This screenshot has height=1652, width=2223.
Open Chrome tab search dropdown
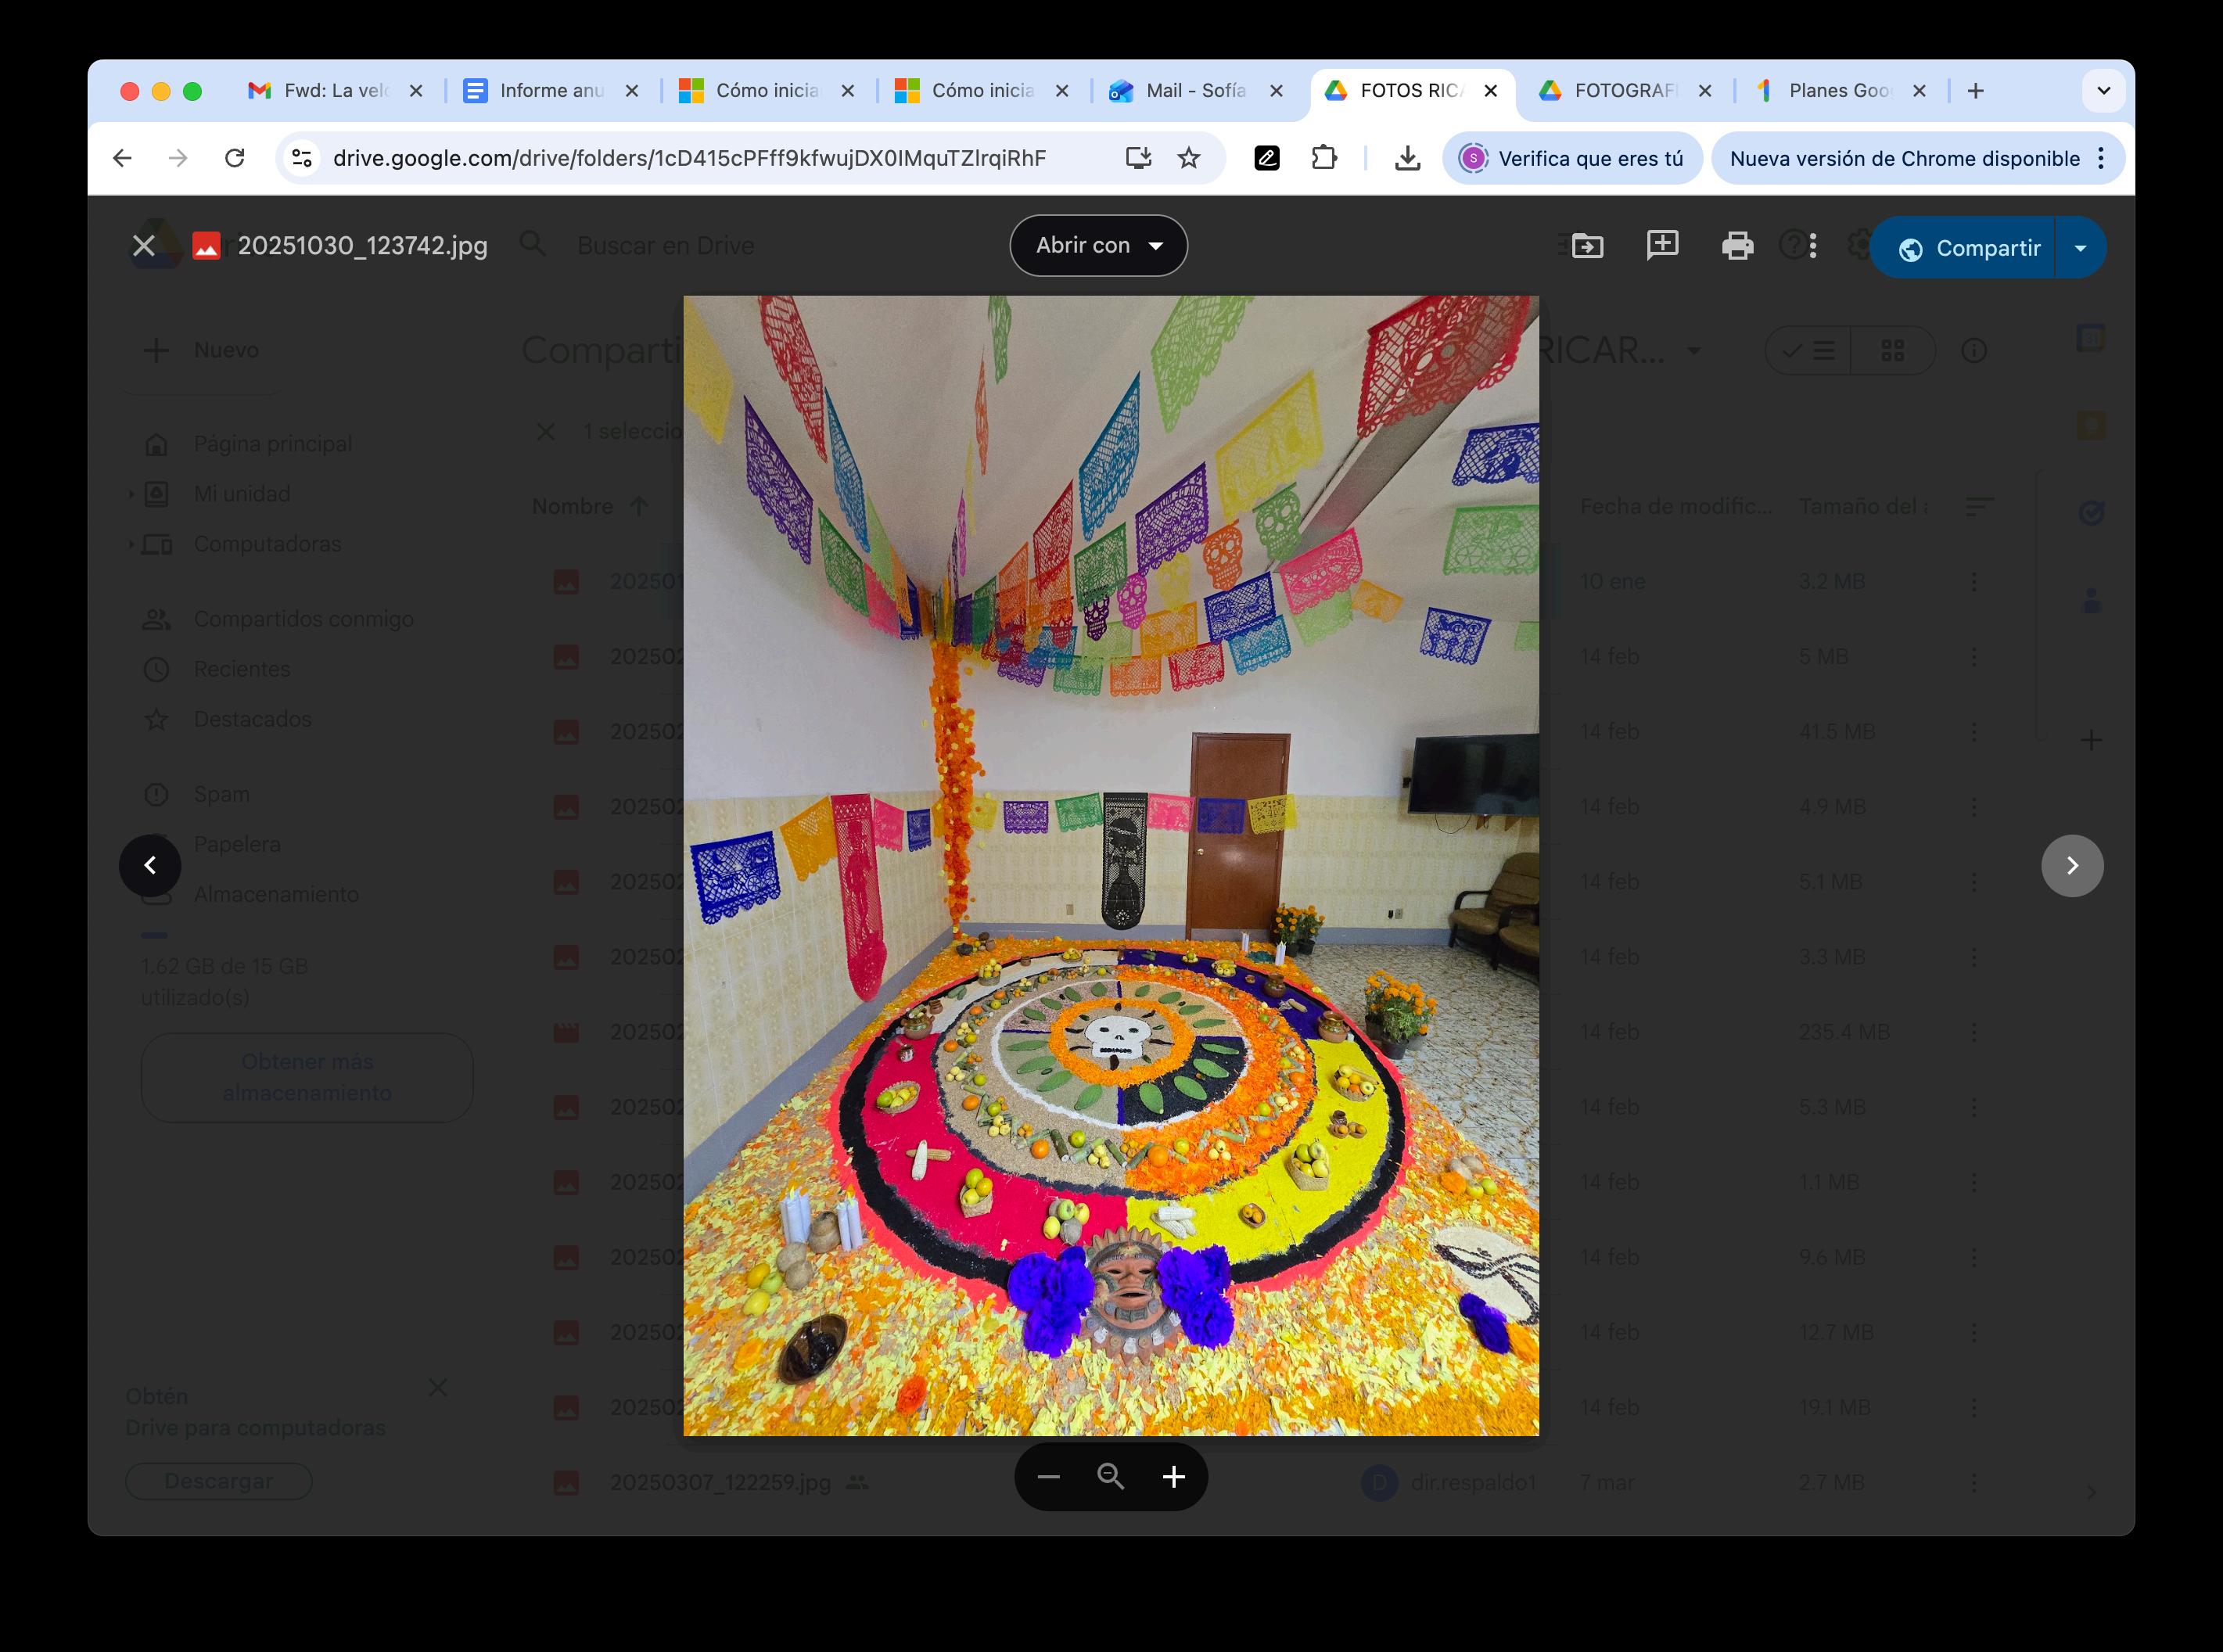pyautogui.click(x=2104, y=91)
